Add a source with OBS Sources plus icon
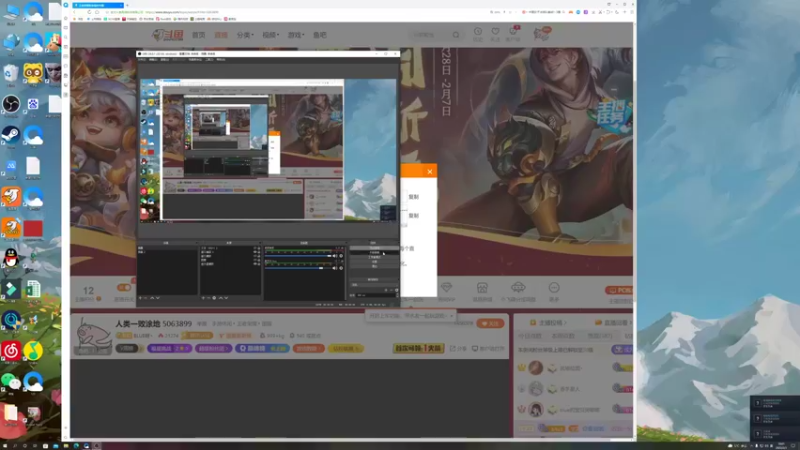This screenshot has height=450, width=800. pos(203,298)
